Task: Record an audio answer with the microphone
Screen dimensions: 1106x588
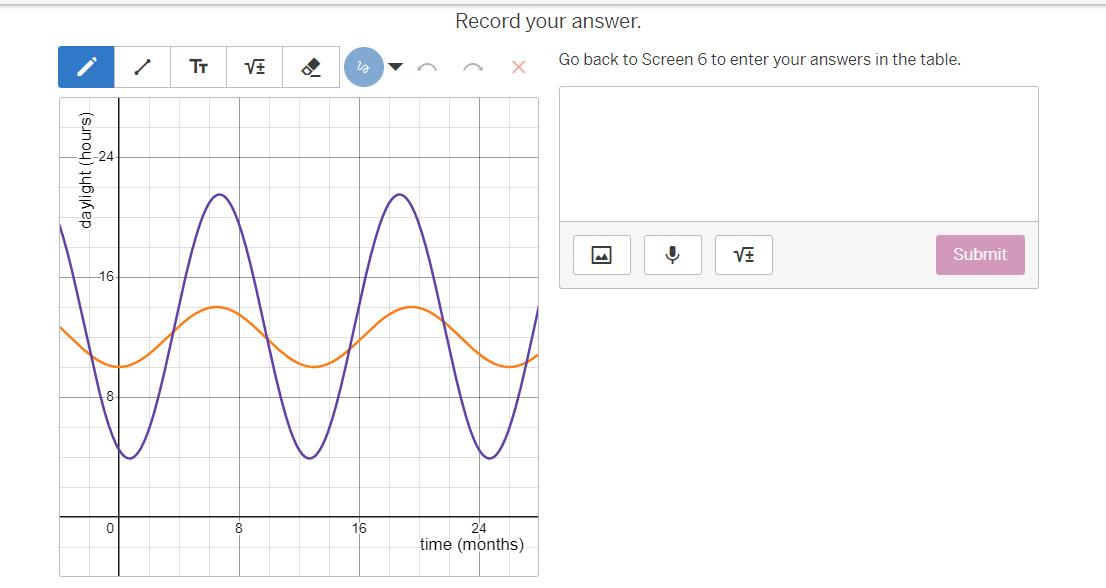Action: pos(672,254)
